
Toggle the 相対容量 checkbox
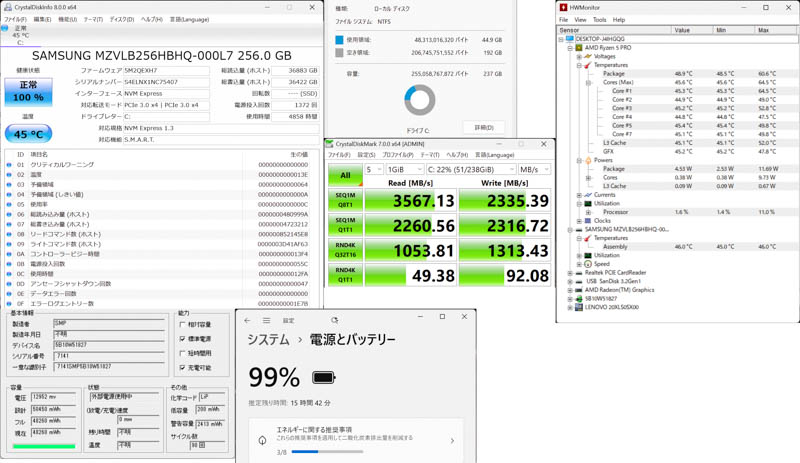pyautogui.click(x=183, y=325)
